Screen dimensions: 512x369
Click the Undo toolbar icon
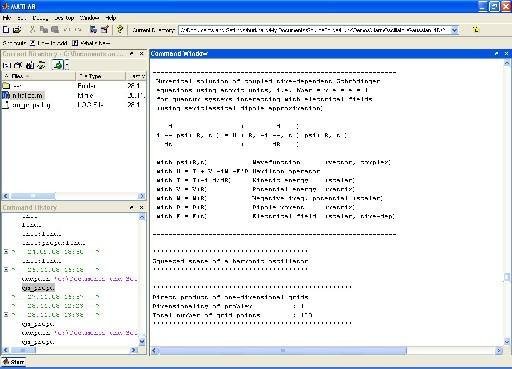pos(67,30)
